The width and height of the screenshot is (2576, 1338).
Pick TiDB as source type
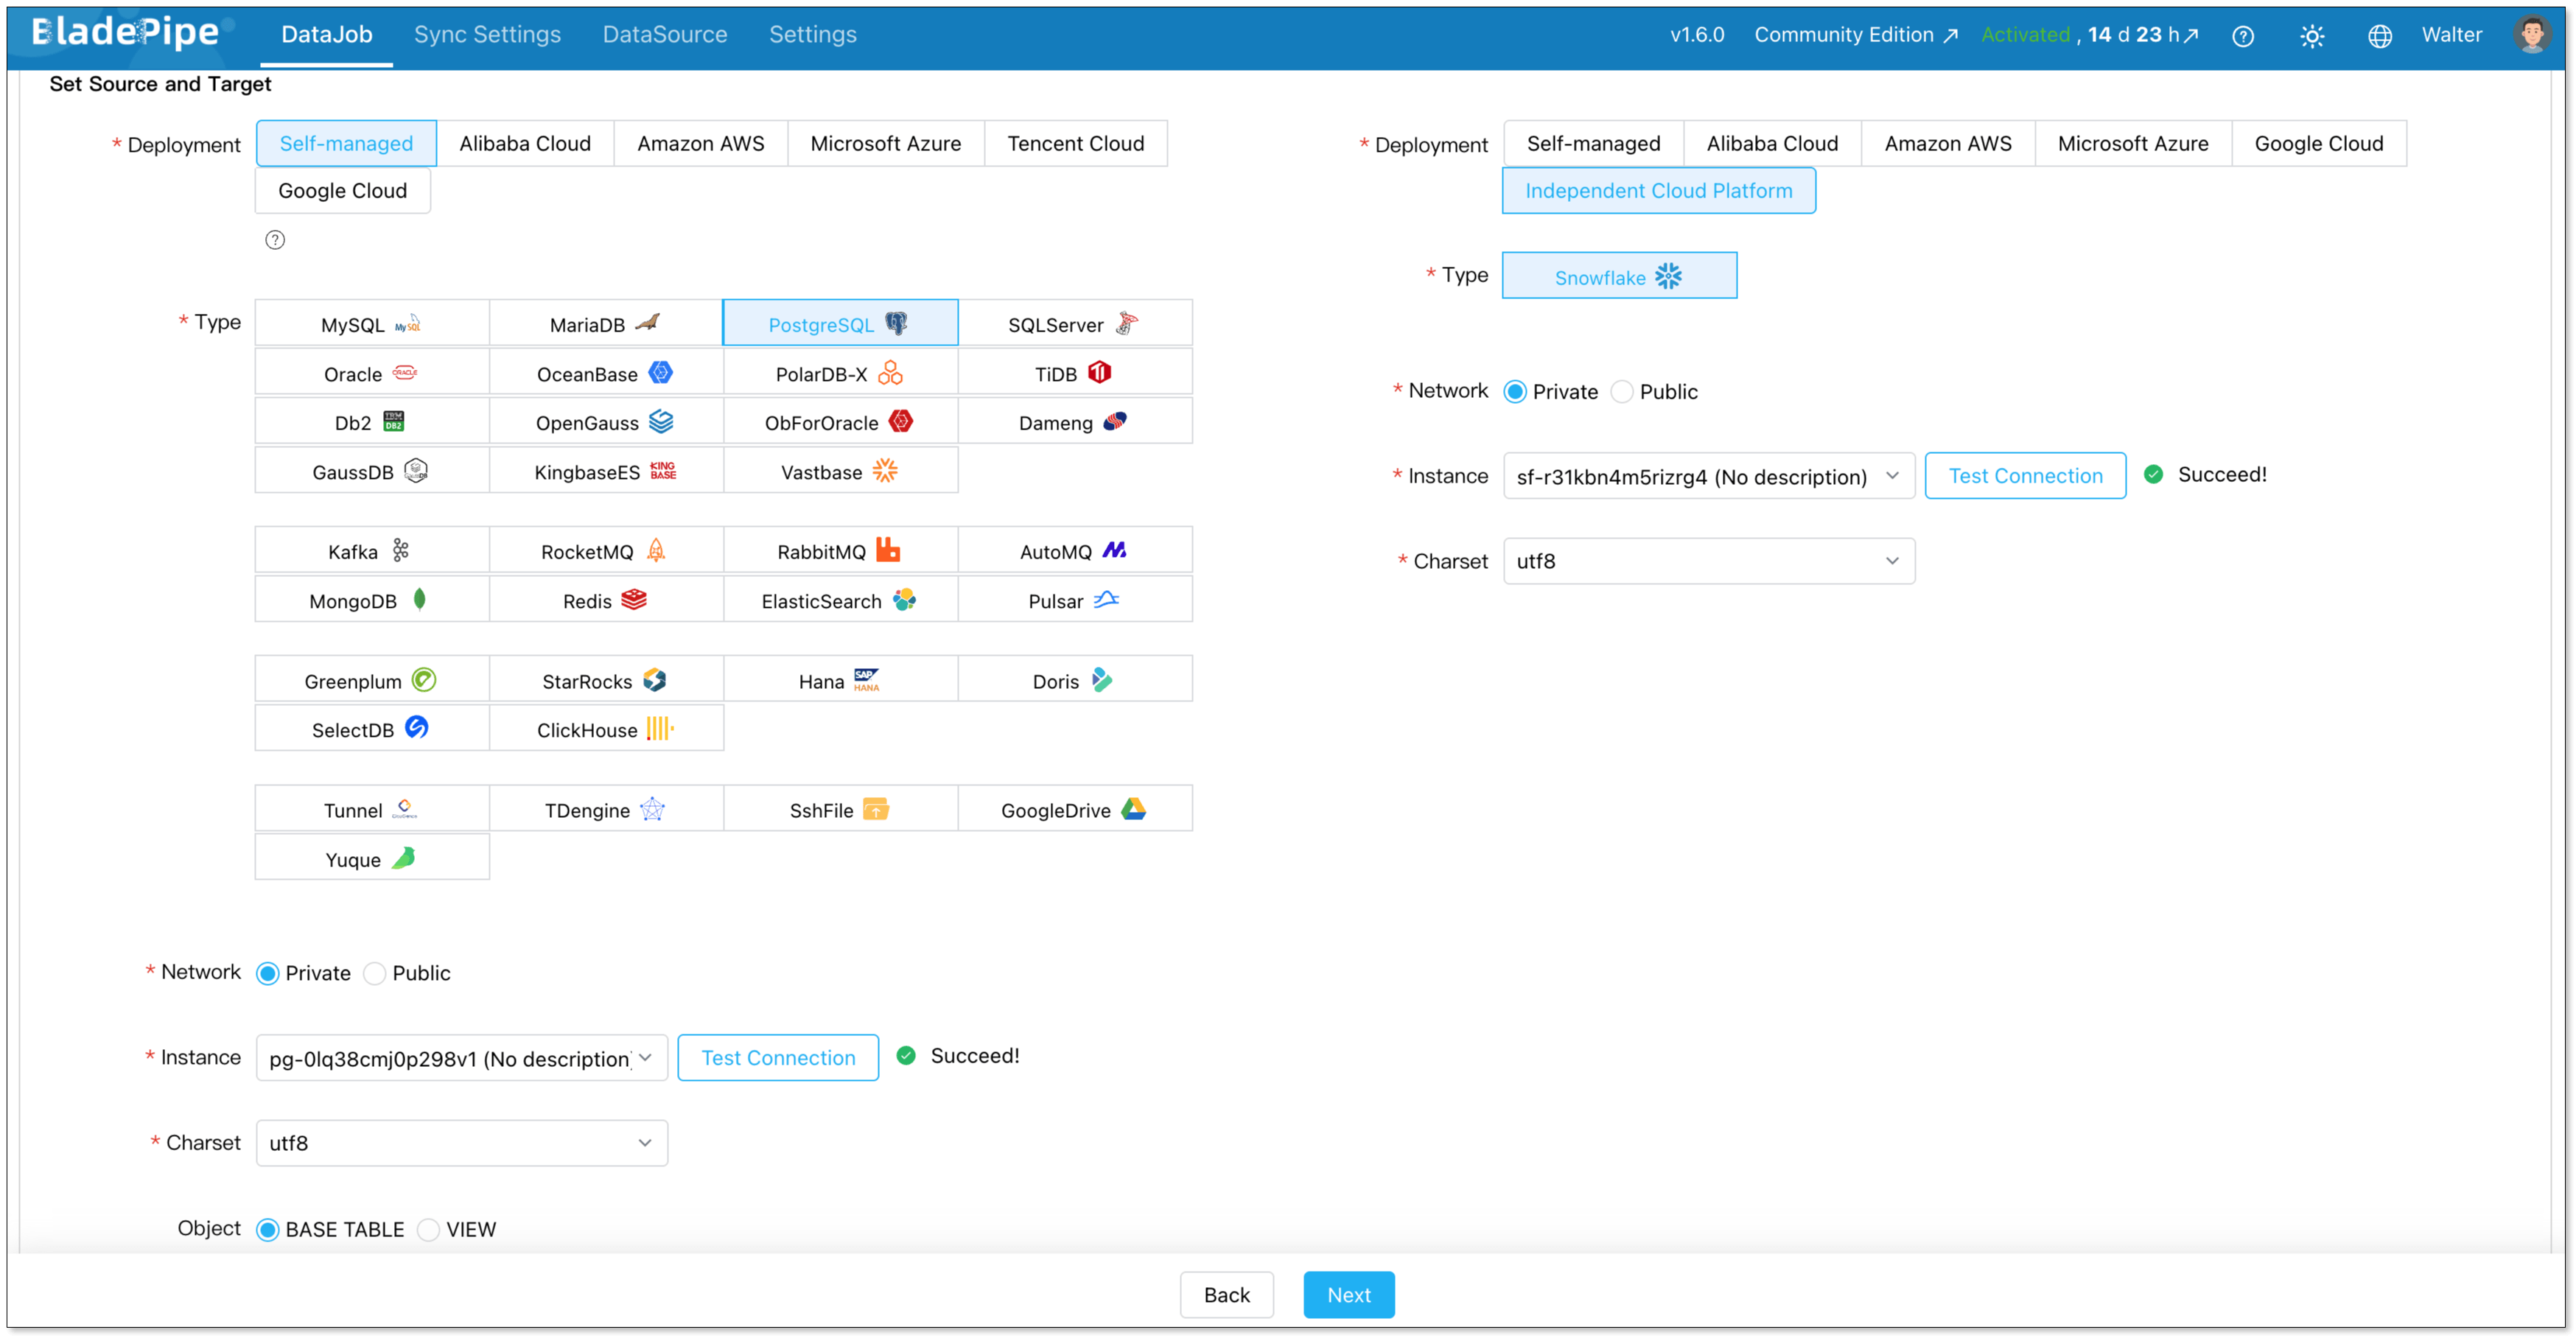(1075, 373)
